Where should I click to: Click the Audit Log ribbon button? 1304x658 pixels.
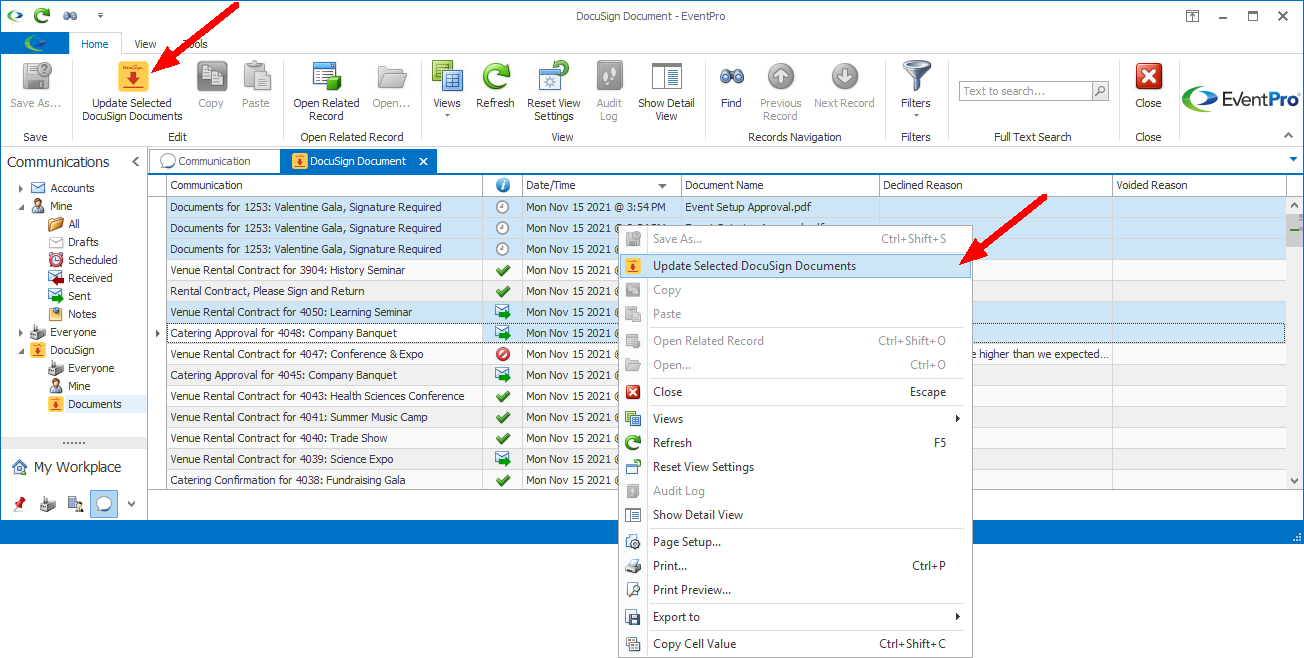pos(609,92)
